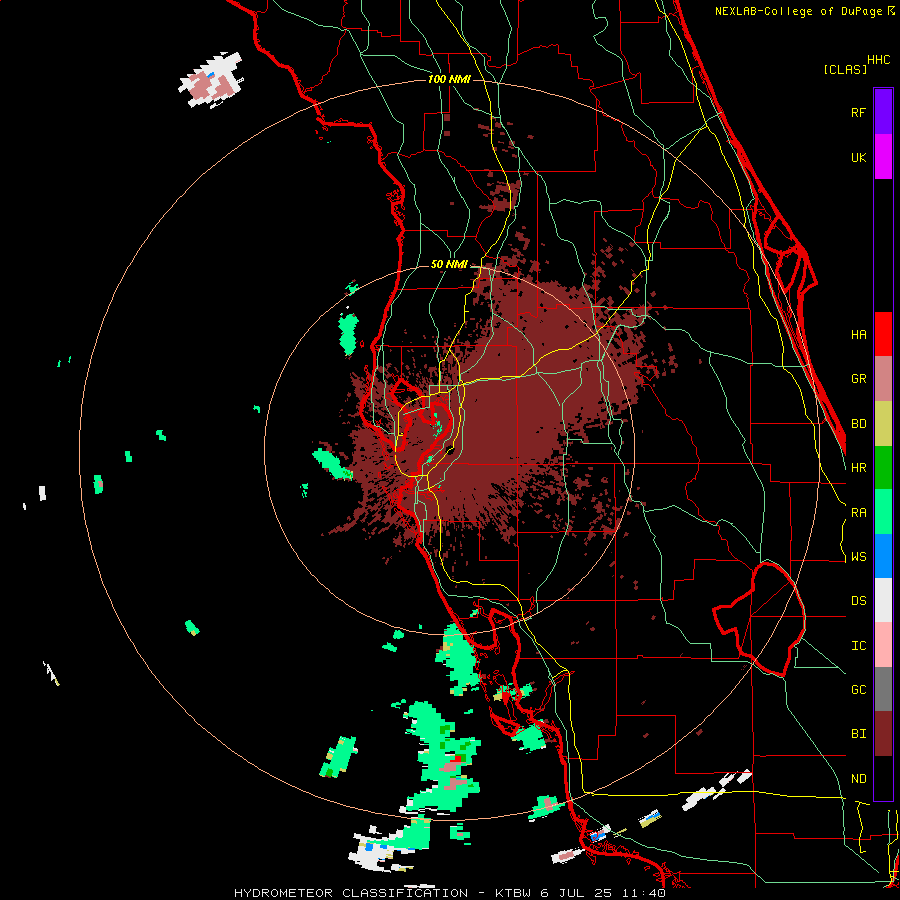Select the HA legend label
Screen dimensions: 900x900
[858, 335]
